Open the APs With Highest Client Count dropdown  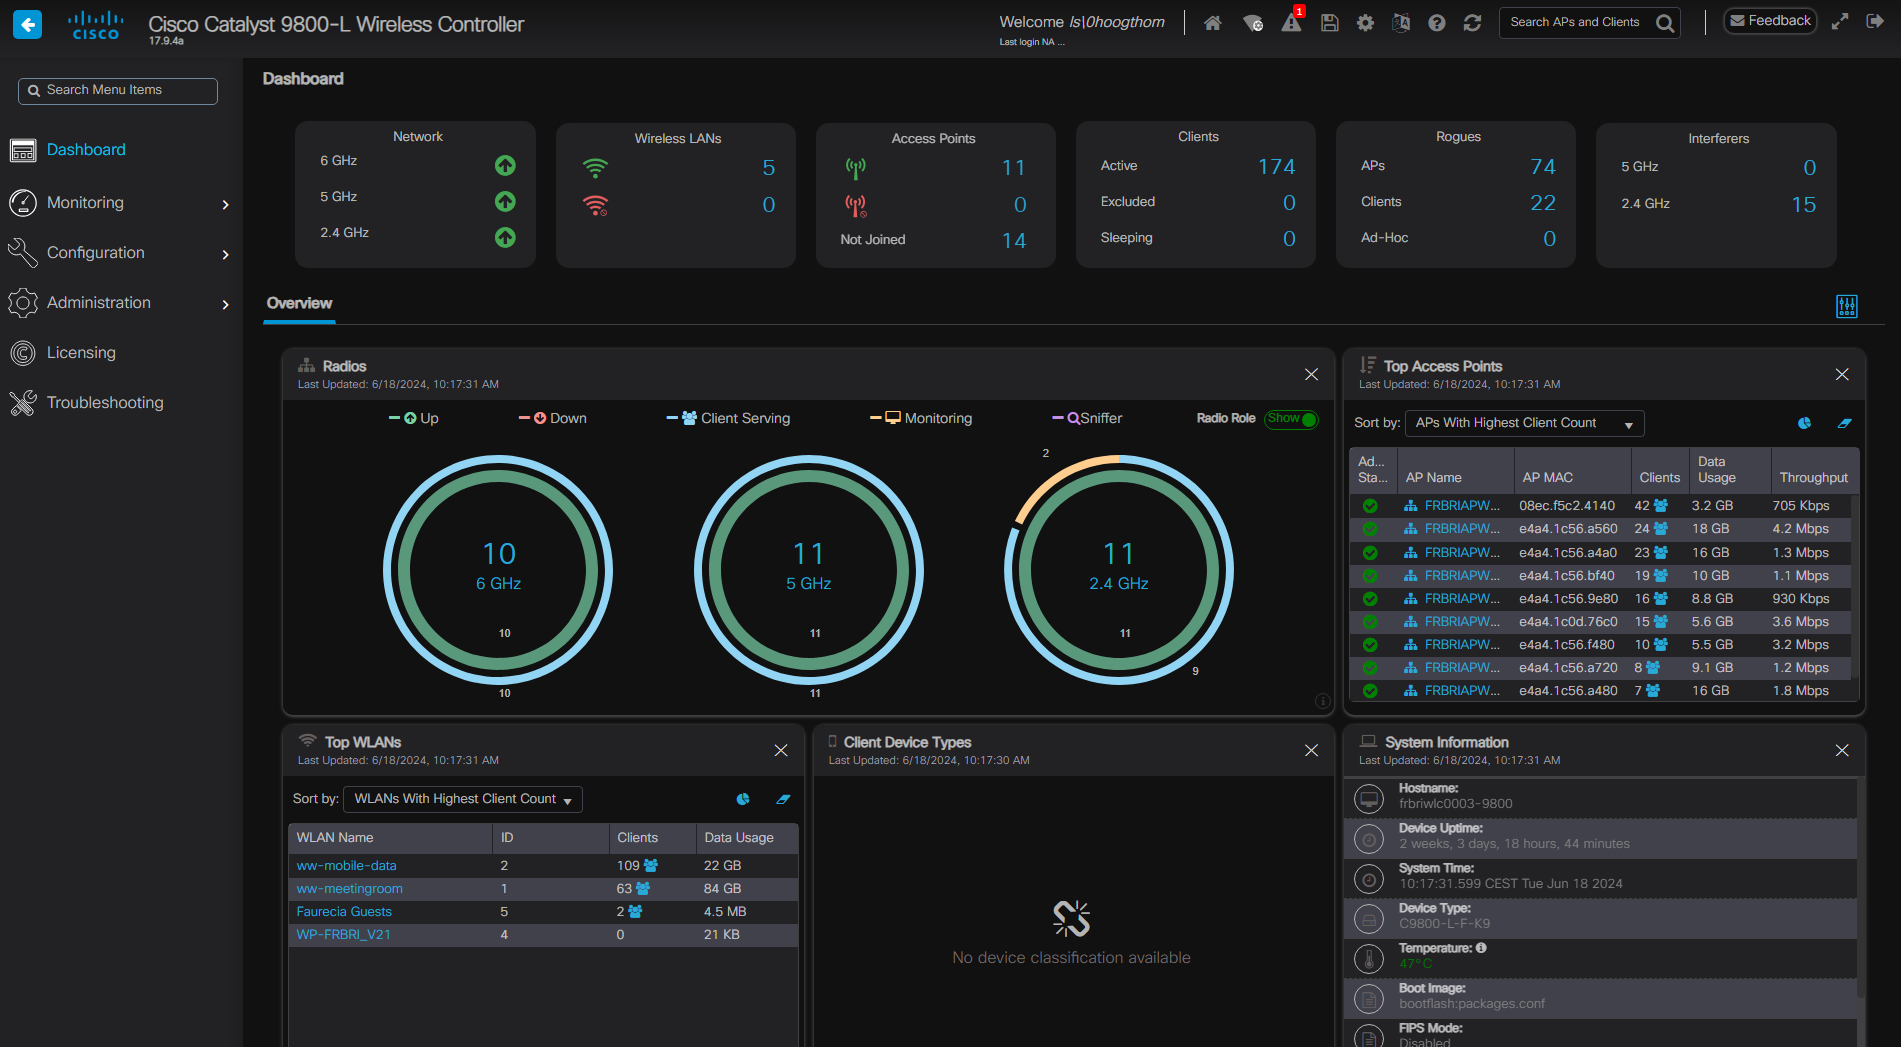pos(1523,423)
